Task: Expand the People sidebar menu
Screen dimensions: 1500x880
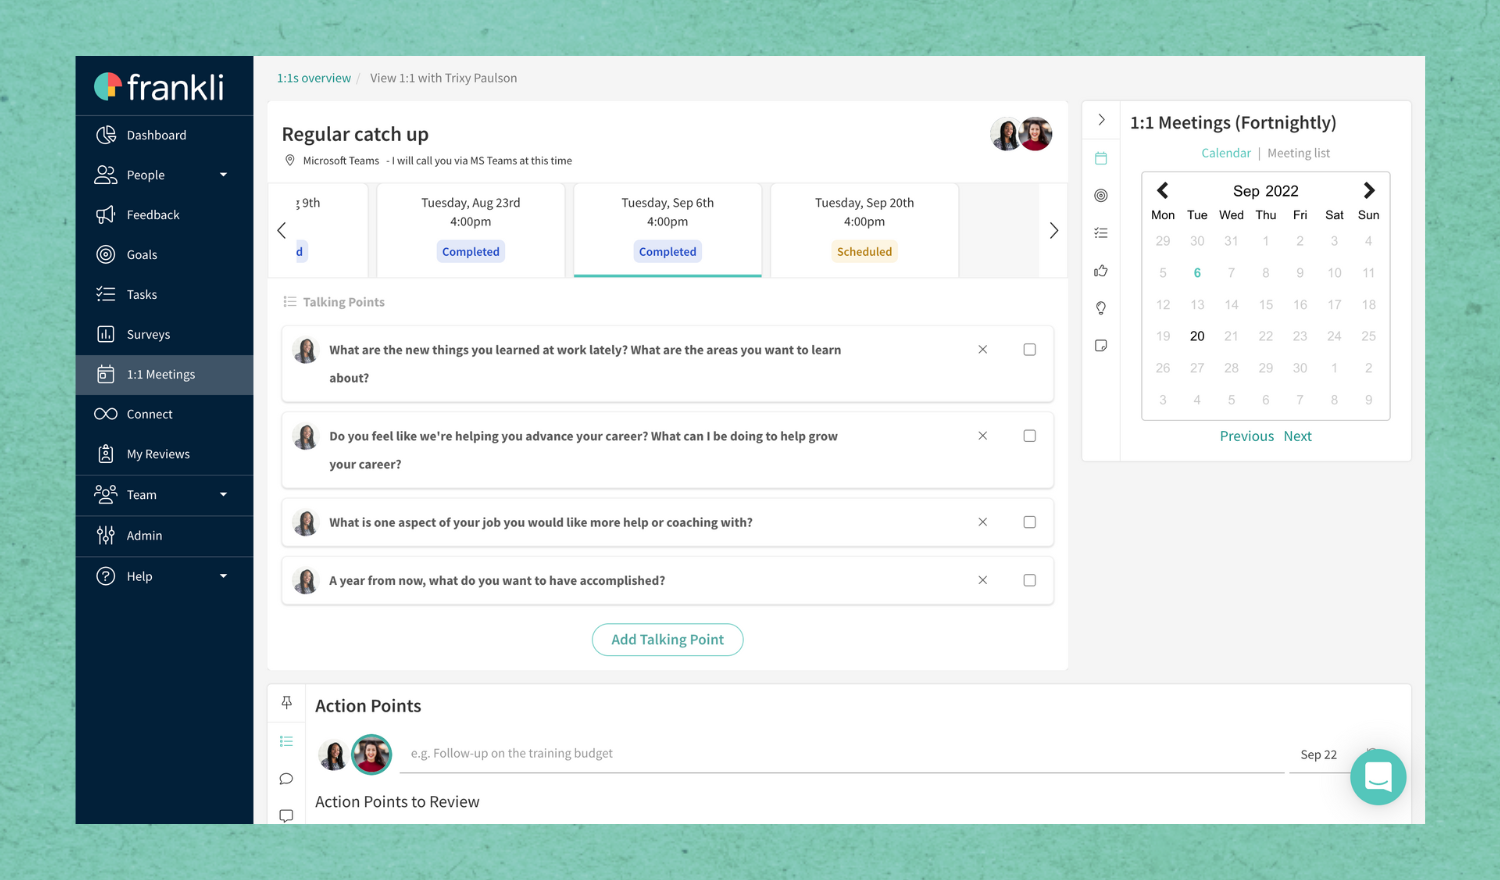Action: click(x=225, y=174)
